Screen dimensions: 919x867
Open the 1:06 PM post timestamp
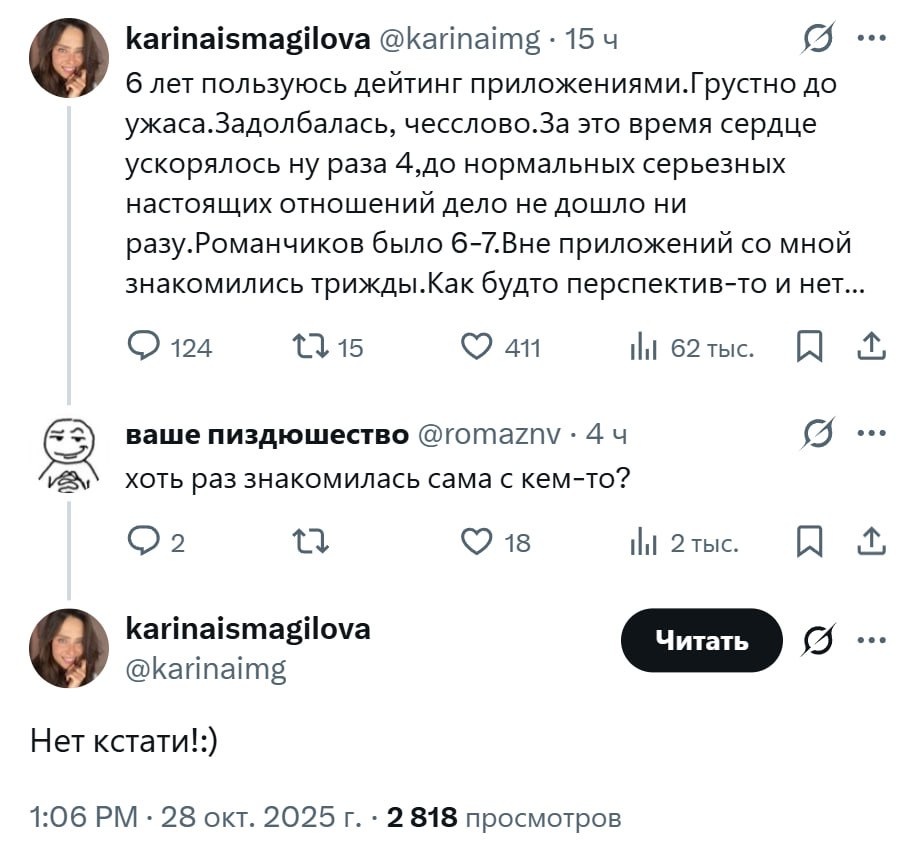(x=84, y=818)
